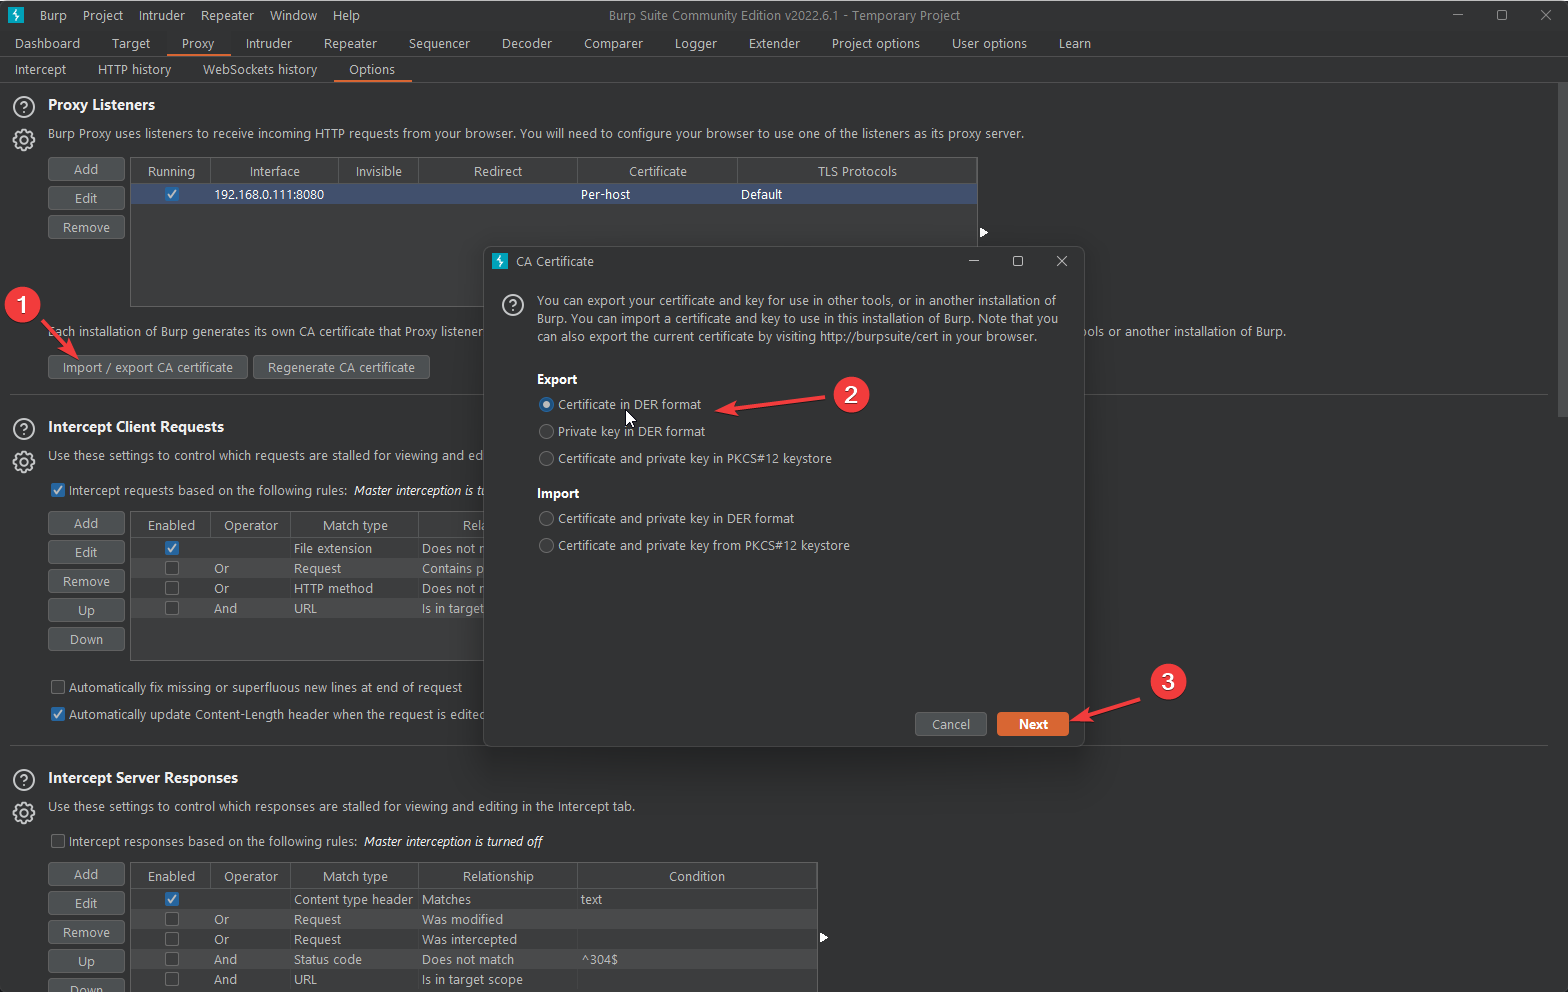Expand server response rules table side arrow
This screenshot has height=992, width=1568.
pyautogui.click(x=824, y=937)
